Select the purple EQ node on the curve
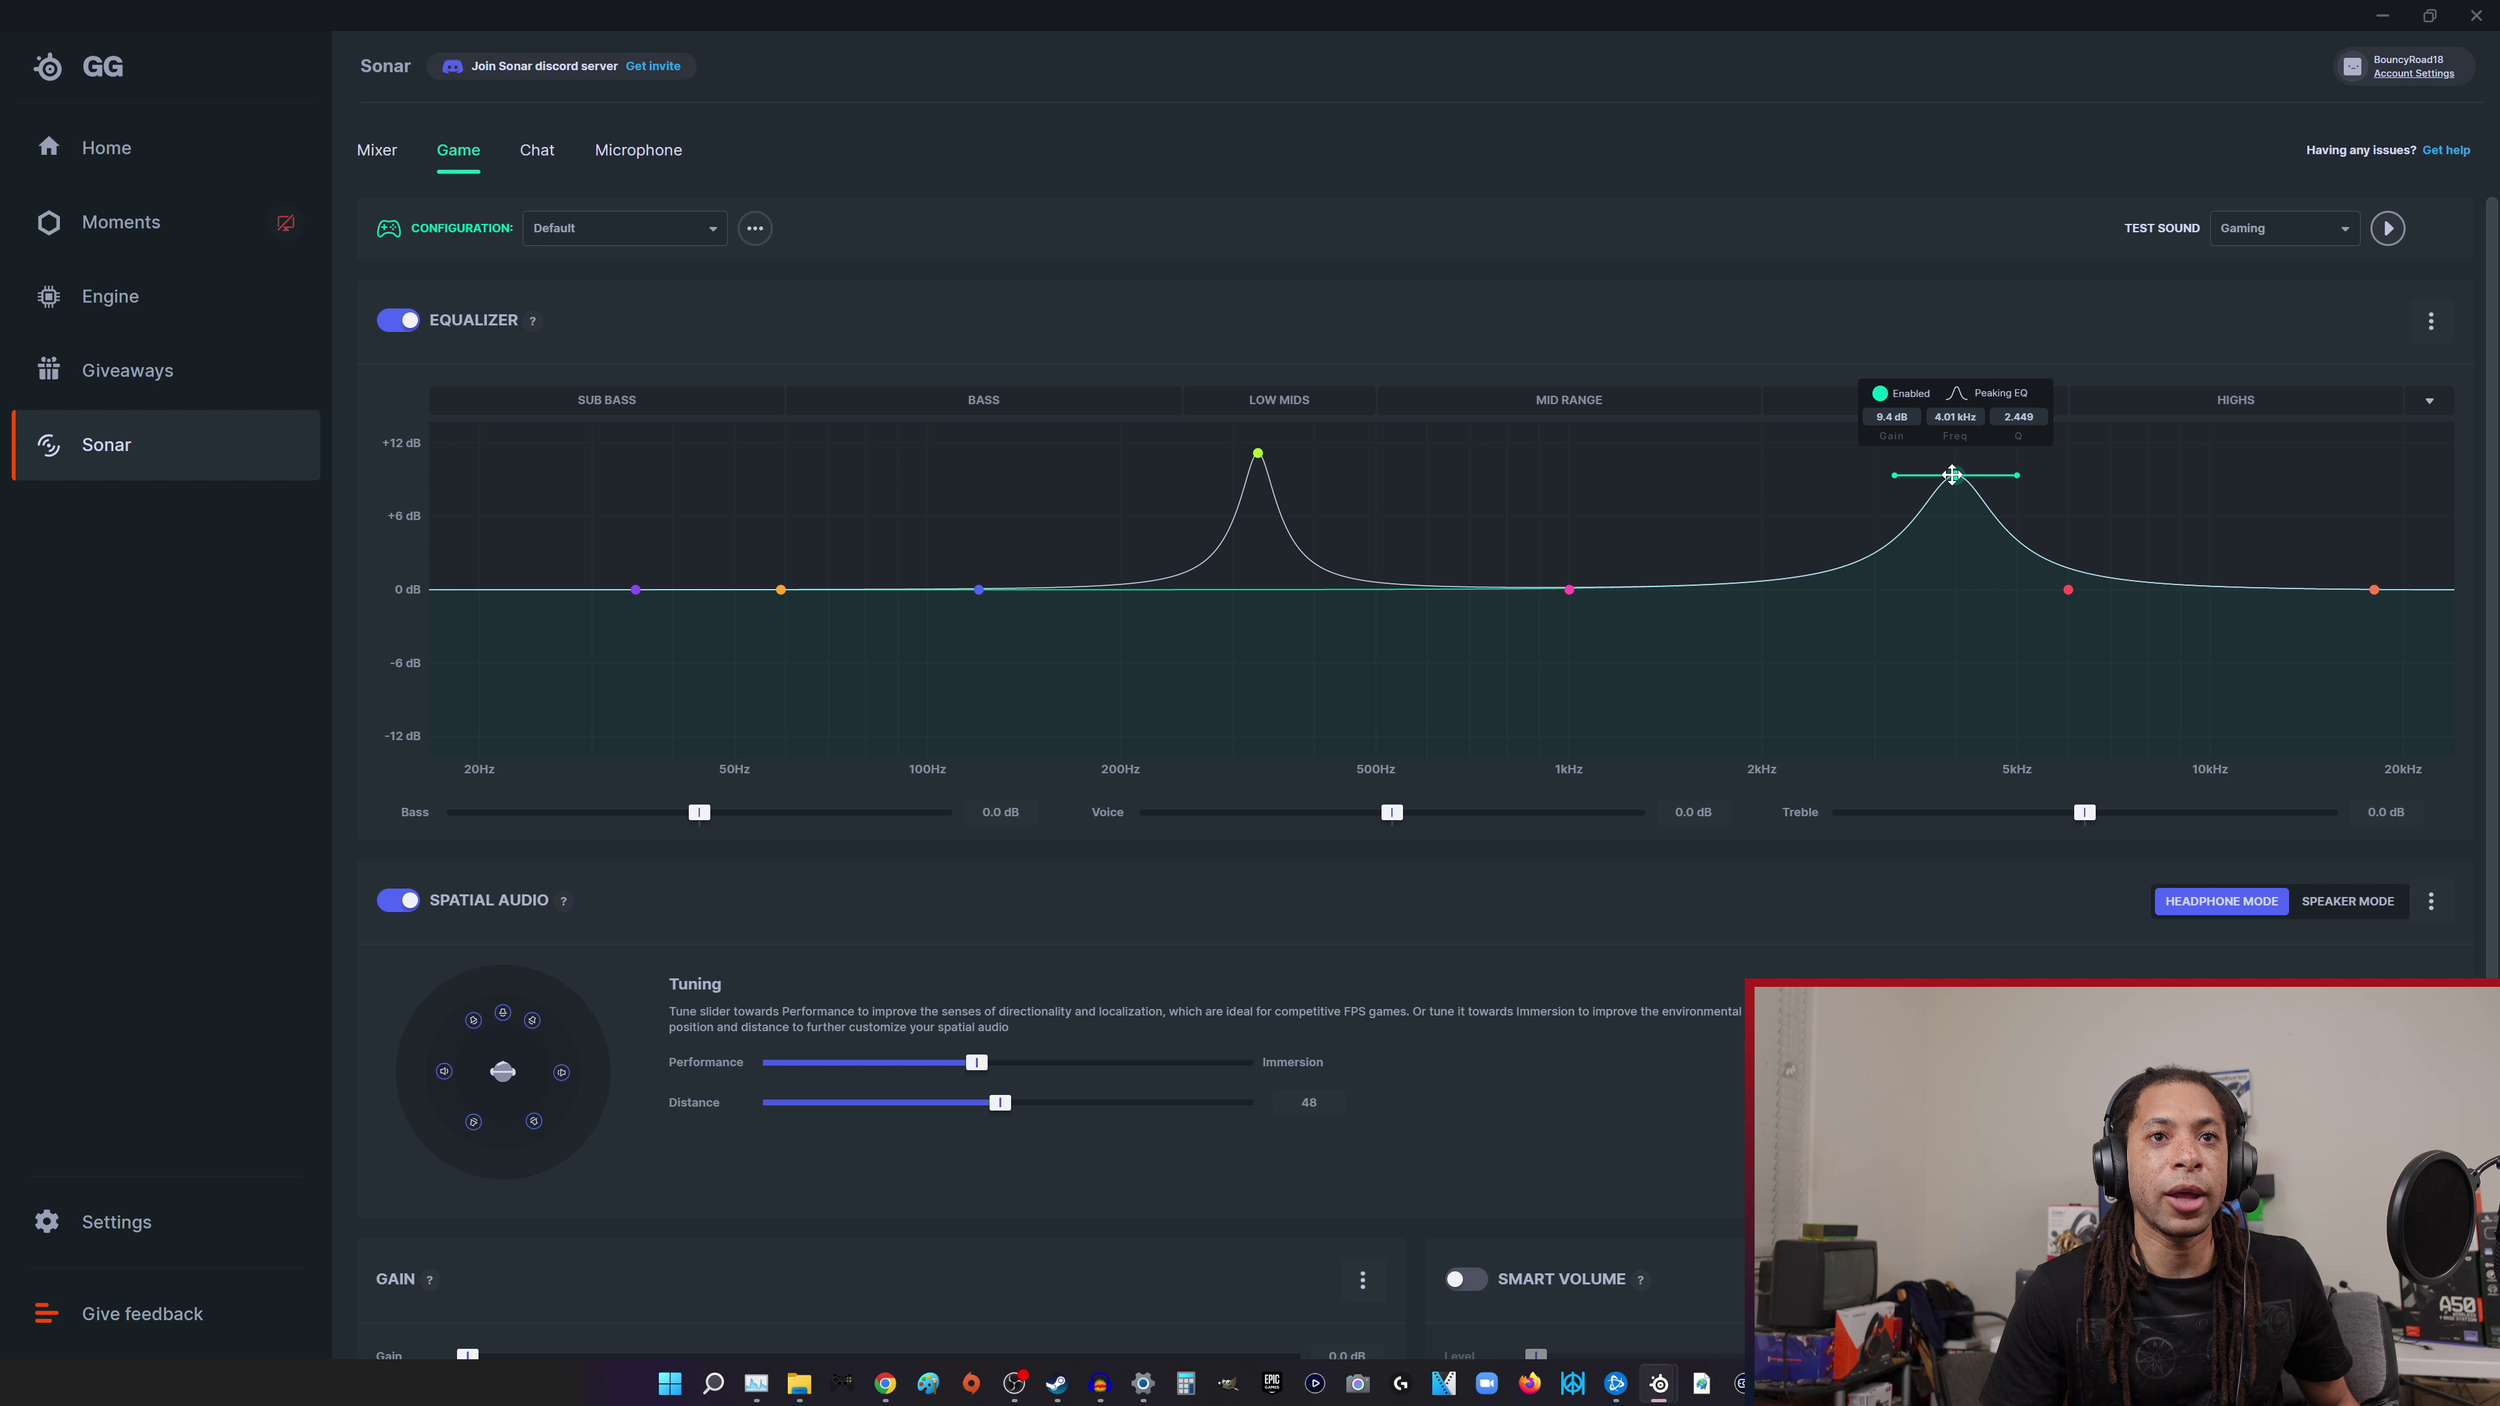Screen dimensions: 2500x1406 635,590
